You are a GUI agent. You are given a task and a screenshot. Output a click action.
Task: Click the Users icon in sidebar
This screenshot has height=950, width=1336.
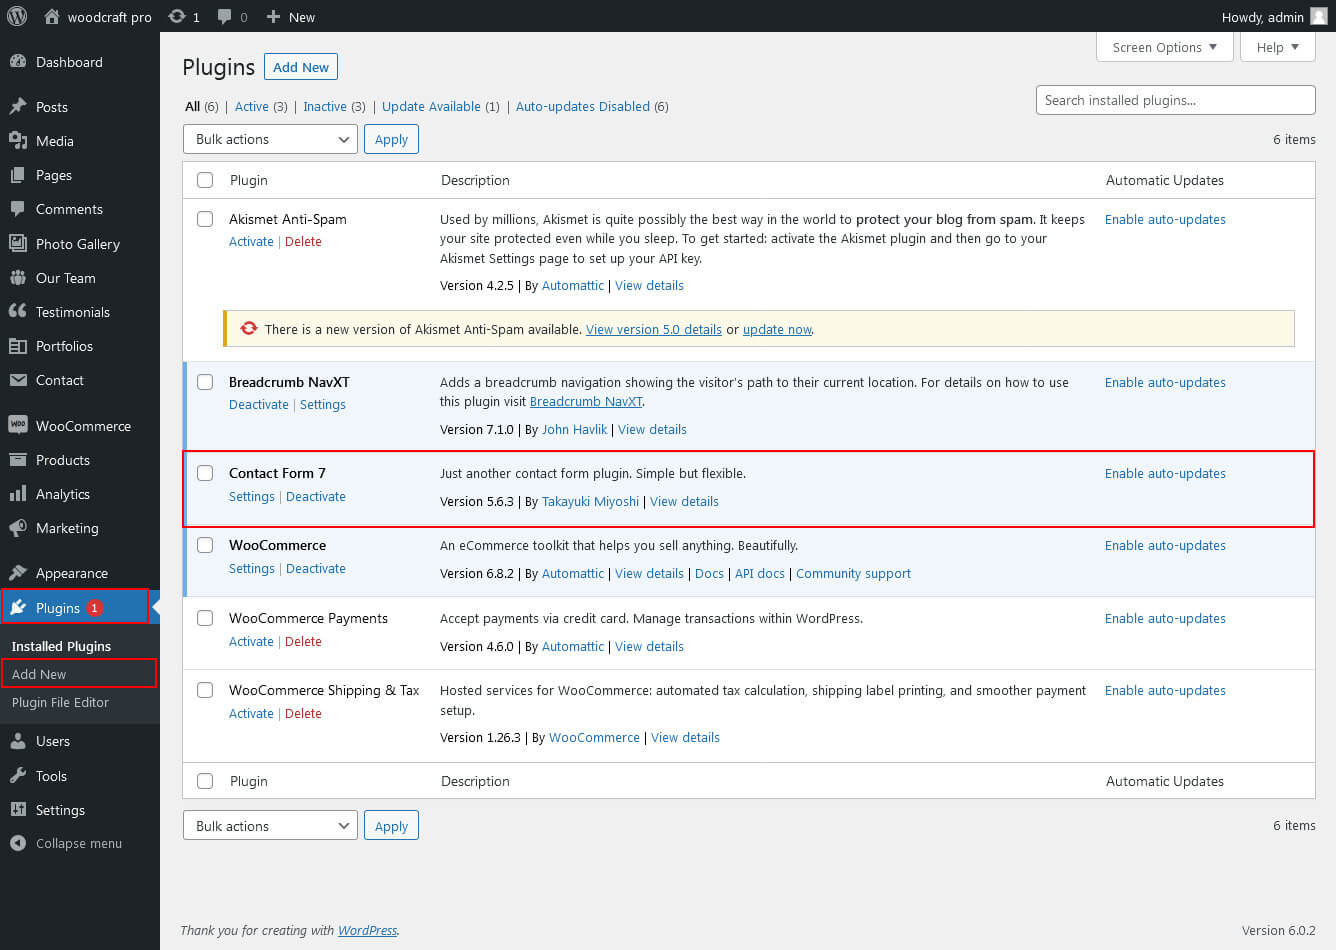coord(18,741)
